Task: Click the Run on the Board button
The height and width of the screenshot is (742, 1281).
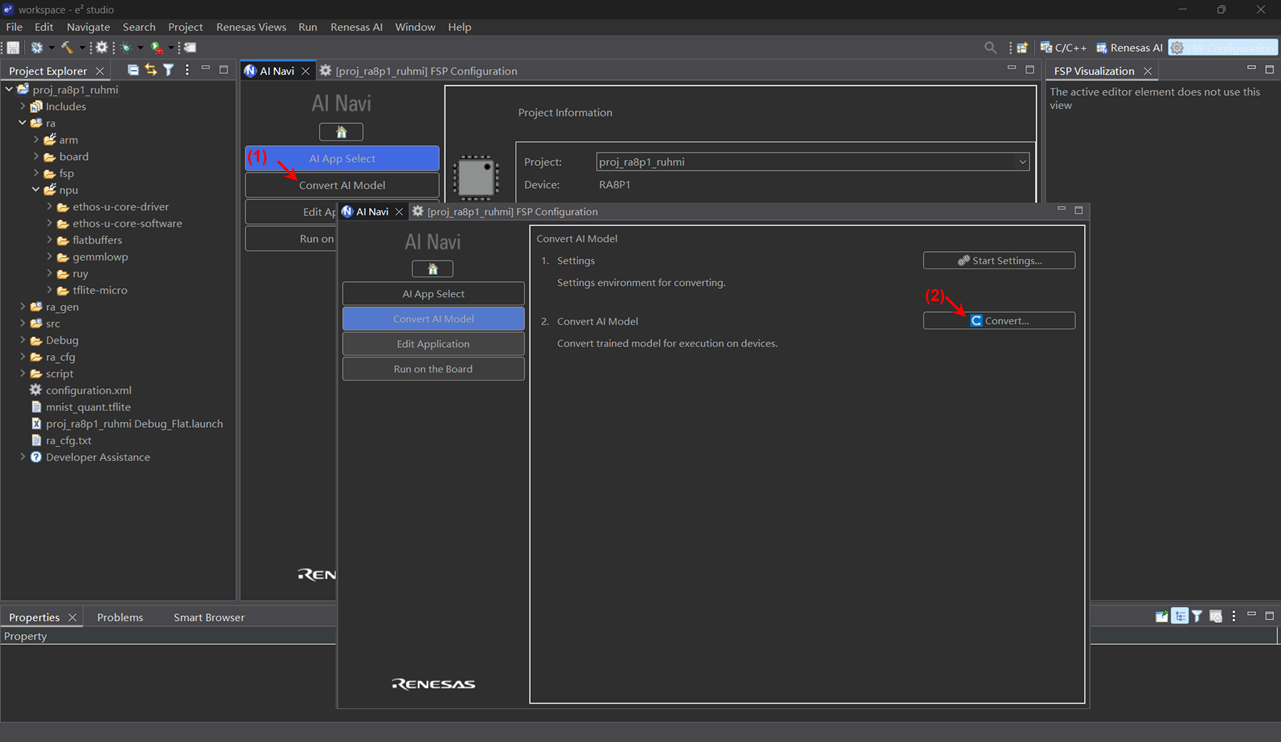Action: tap(433, 369)
